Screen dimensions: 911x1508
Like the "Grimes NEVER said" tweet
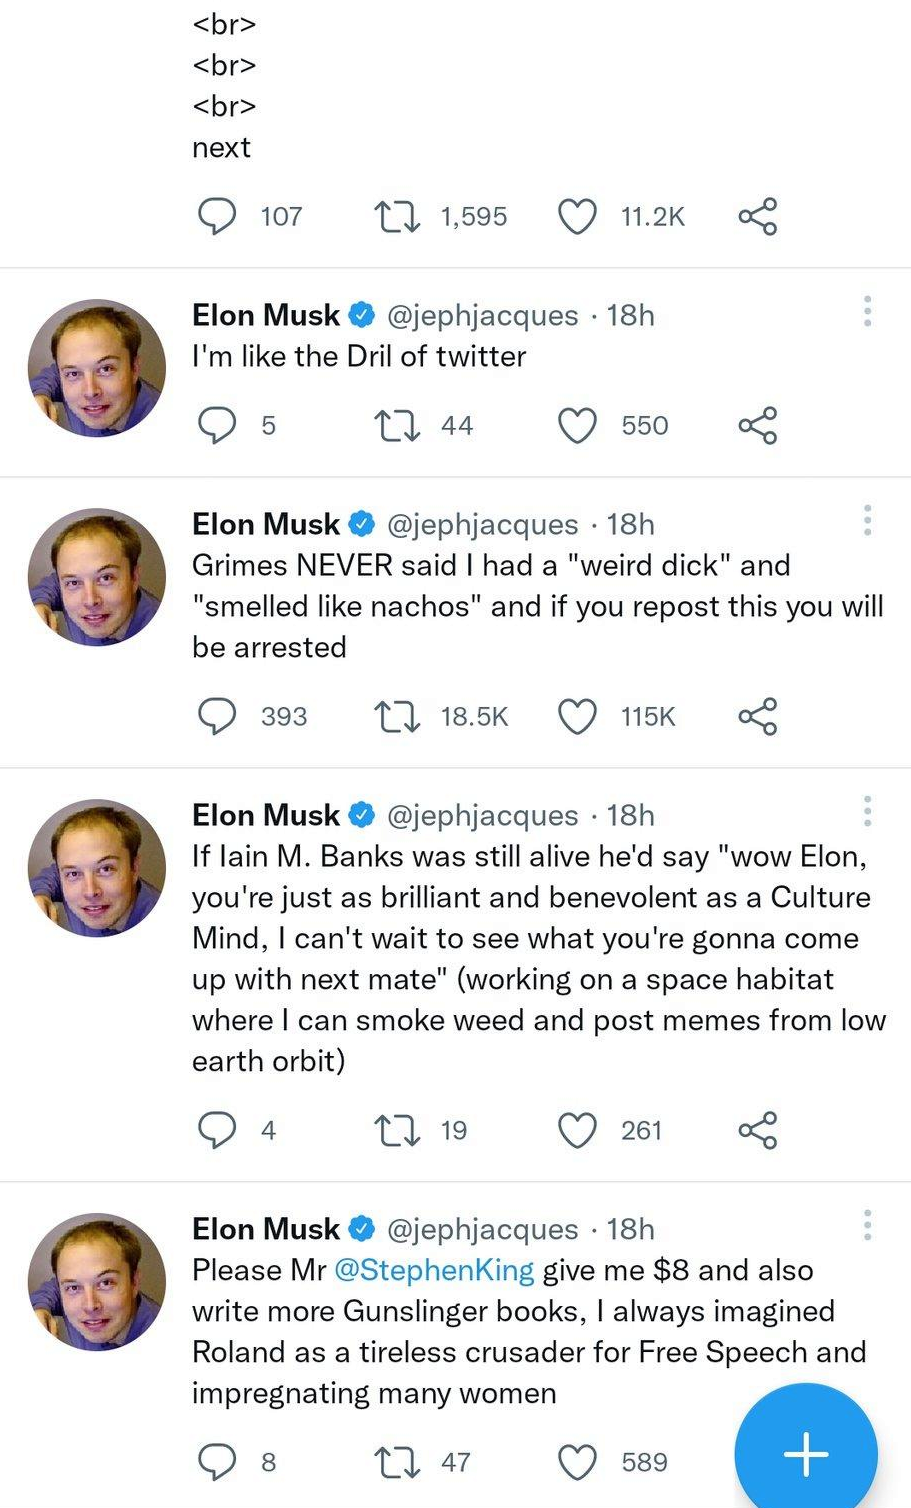pos(577,716)
